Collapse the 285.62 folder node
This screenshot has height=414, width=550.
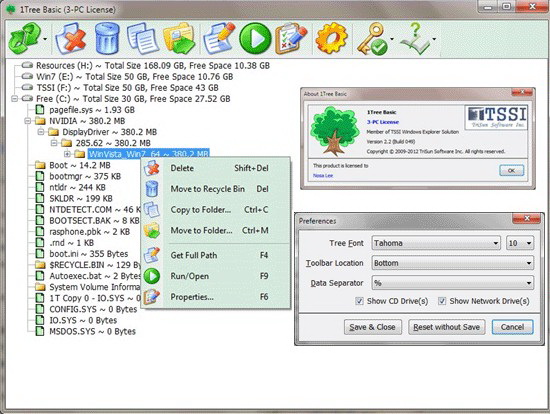pos(54,143)
